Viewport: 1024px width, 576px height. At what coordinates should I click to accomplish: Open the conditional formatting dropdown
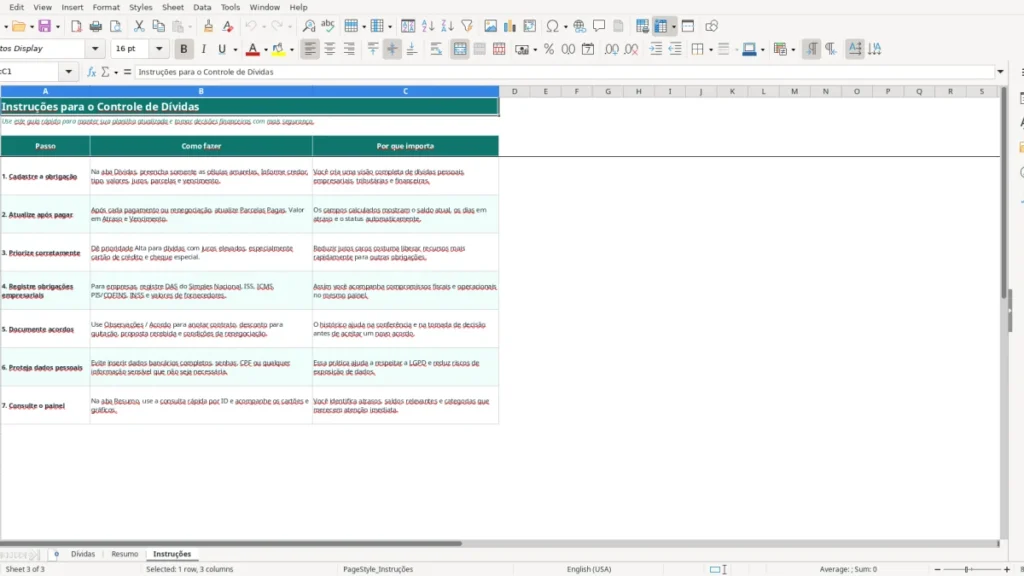click(x=793, y=50)
